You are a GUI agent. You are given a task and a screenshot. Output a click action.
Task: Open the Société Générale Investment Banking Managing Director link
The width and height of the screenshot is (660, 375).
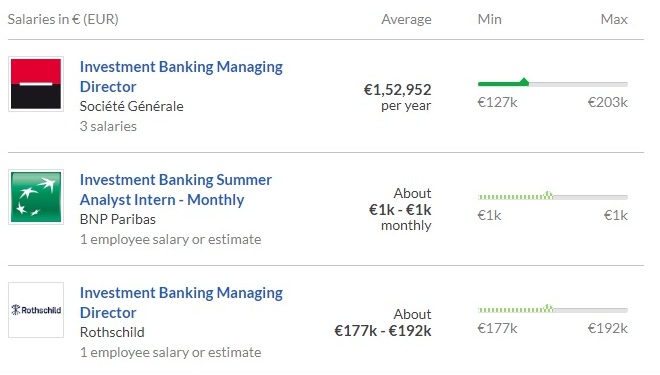pos(181,77)
